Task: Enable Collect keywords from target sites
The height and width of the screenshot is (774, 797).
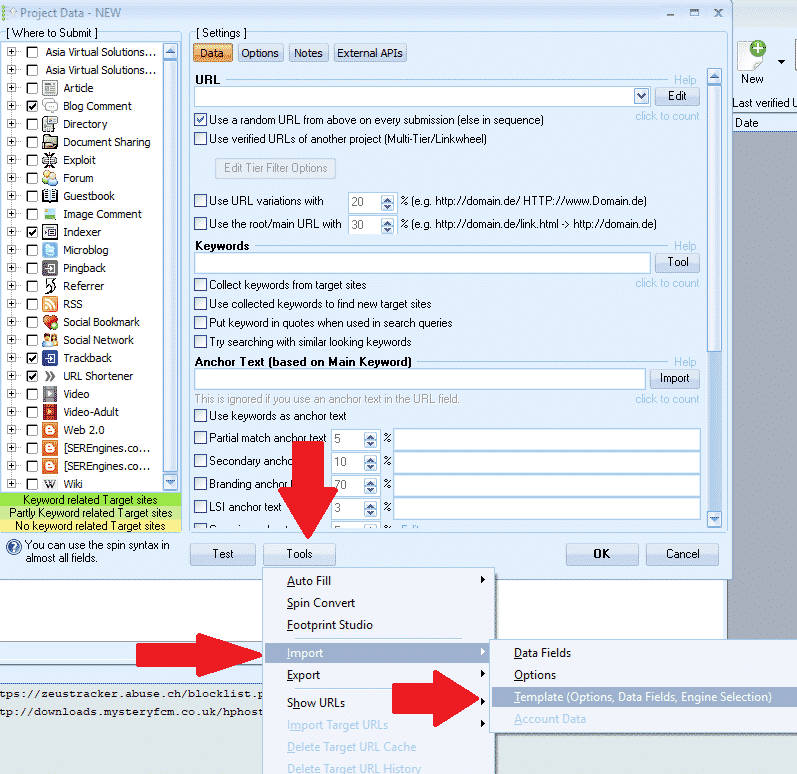Action: 201,285
